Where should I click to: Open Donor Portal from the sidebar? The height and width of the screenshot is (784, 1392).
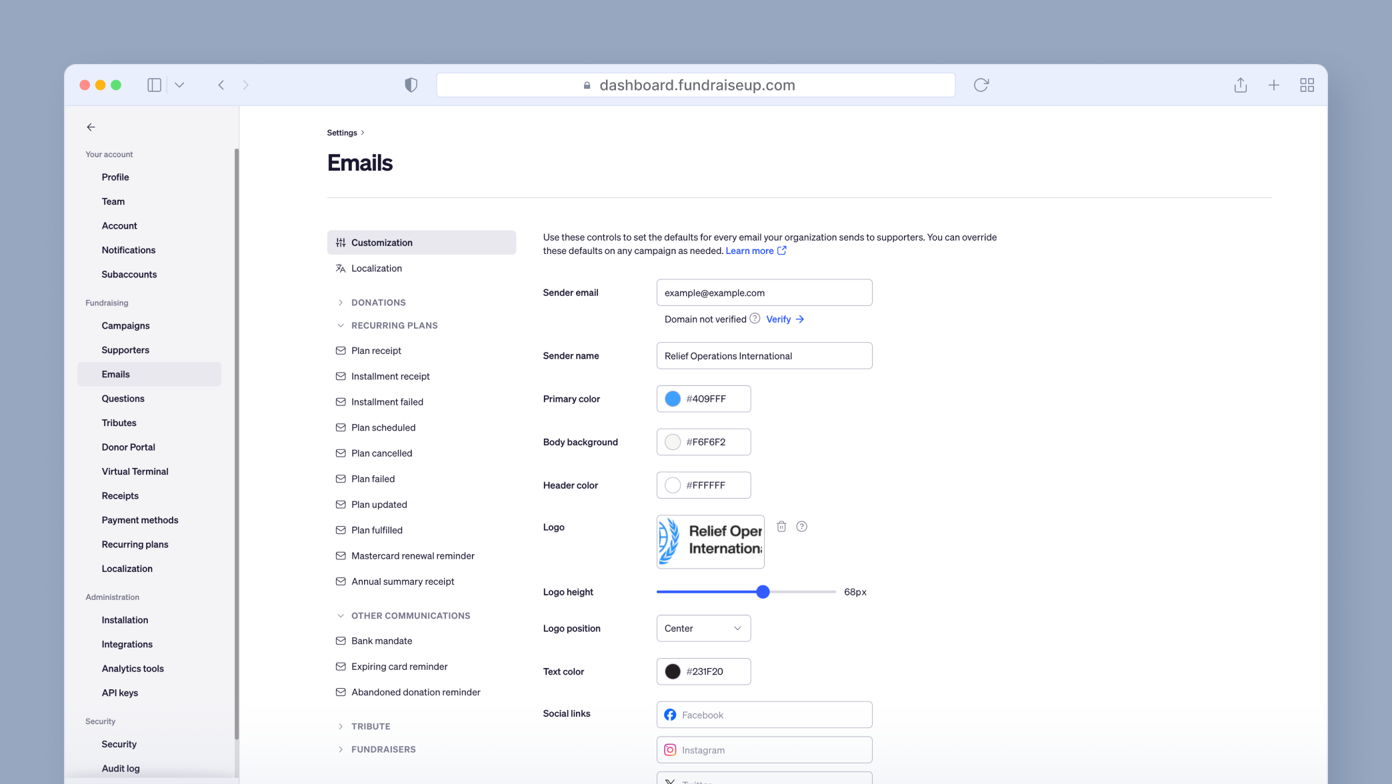coord(127,447)
